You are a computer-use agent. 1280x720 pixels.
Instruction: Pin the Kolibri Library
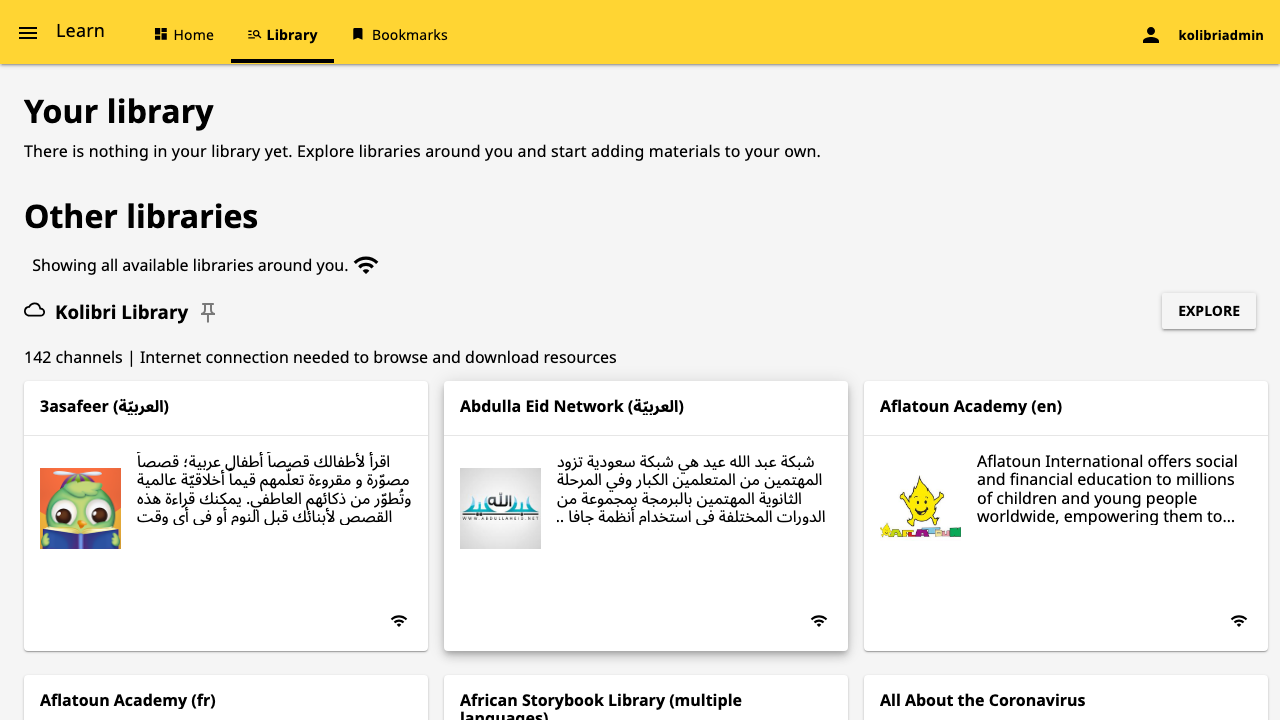[208, 312]
